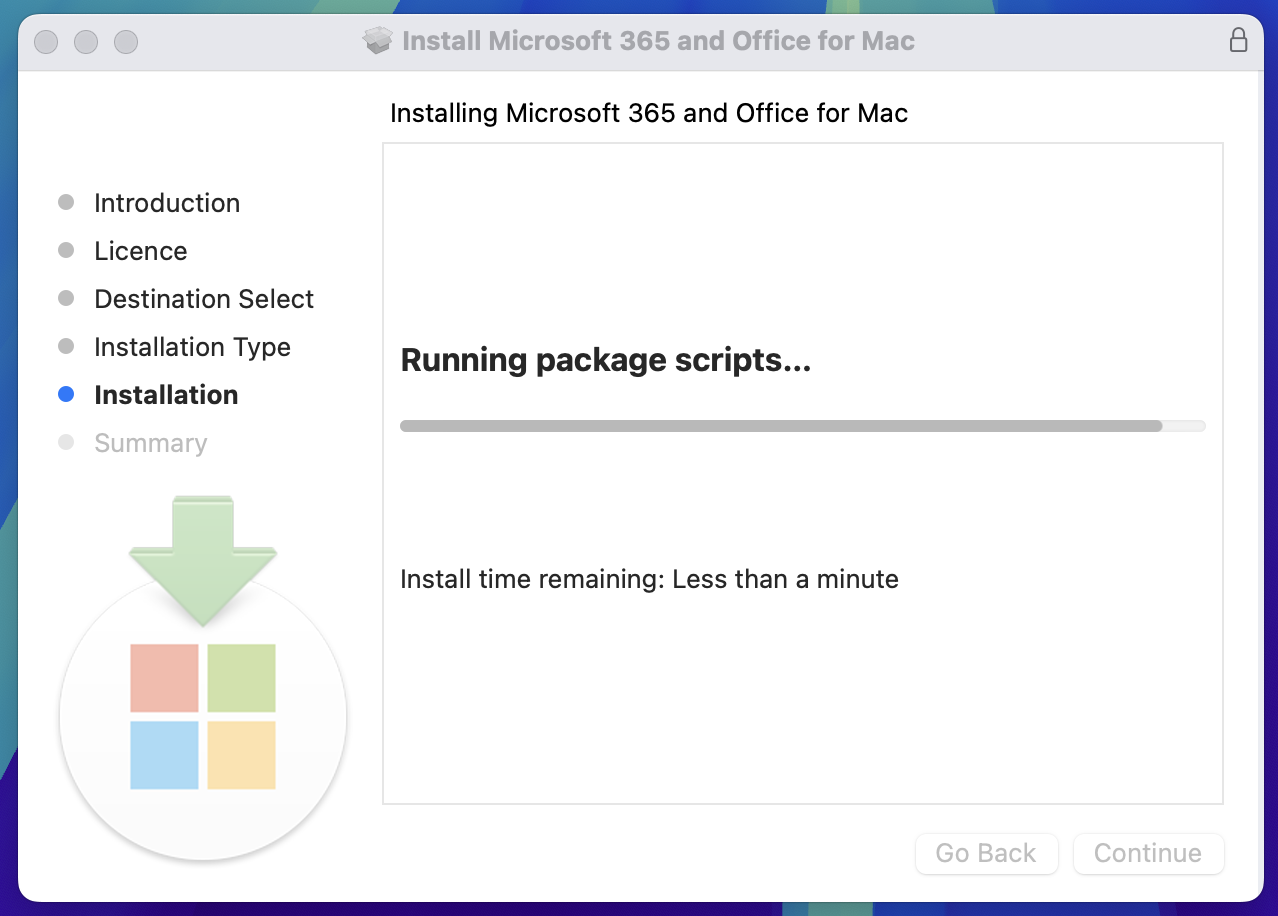Close the installer window
Image resolution: width=1278 pixels, height=916 pixels.
point(46,42)
